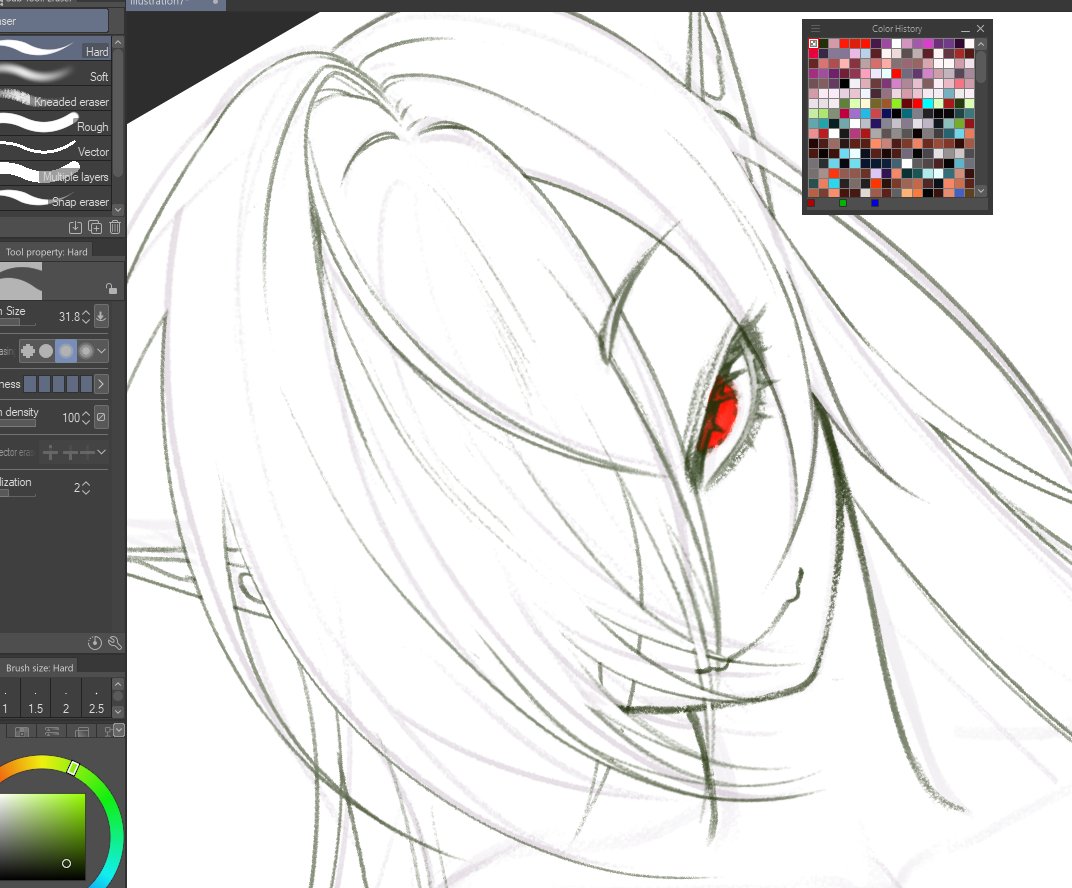This screenshot has width=1072, height=888.
Task: Import sub tool material icon
Action: pos(75,227)
